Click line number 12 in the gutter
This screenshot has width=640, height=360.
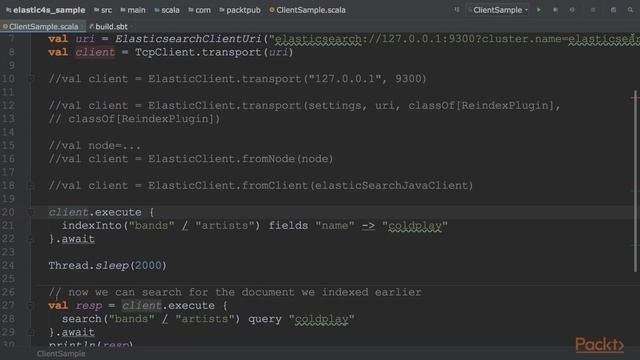[8, 105]
